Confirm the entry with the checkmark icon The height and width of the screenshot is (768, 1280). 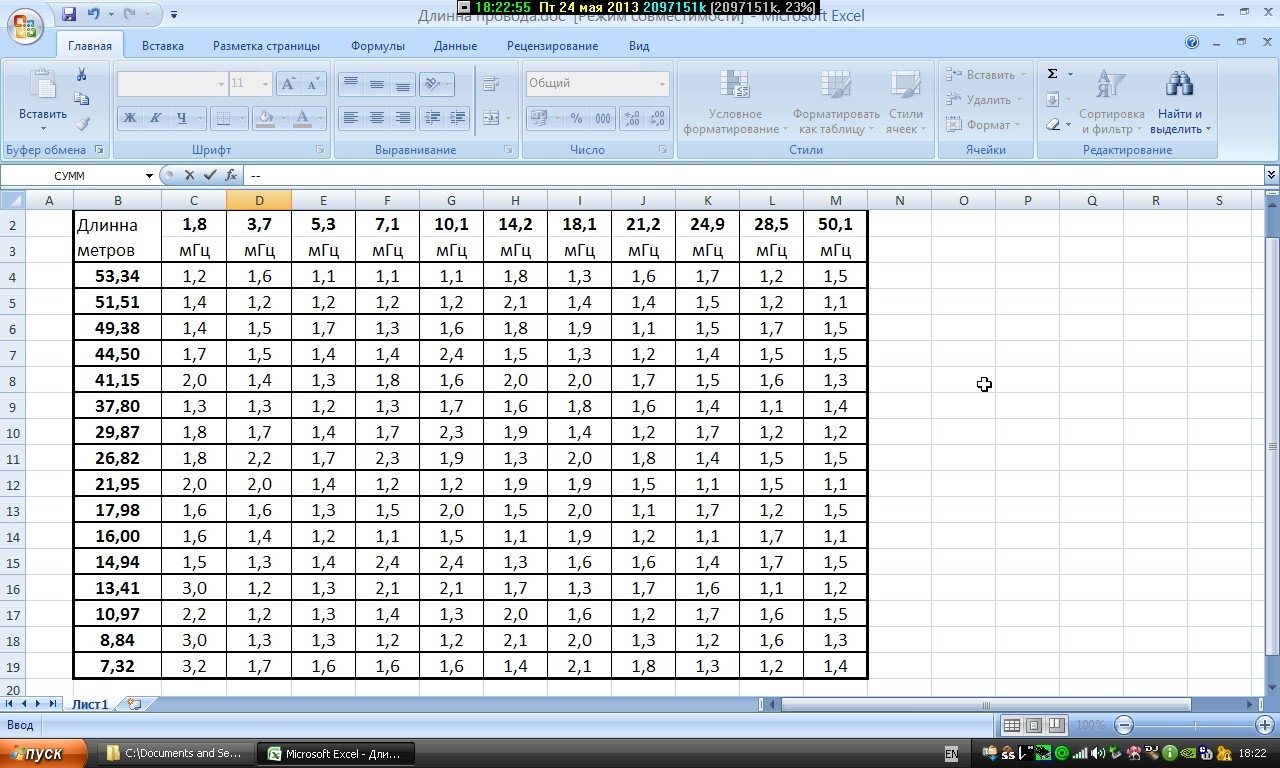coord(209,175)
